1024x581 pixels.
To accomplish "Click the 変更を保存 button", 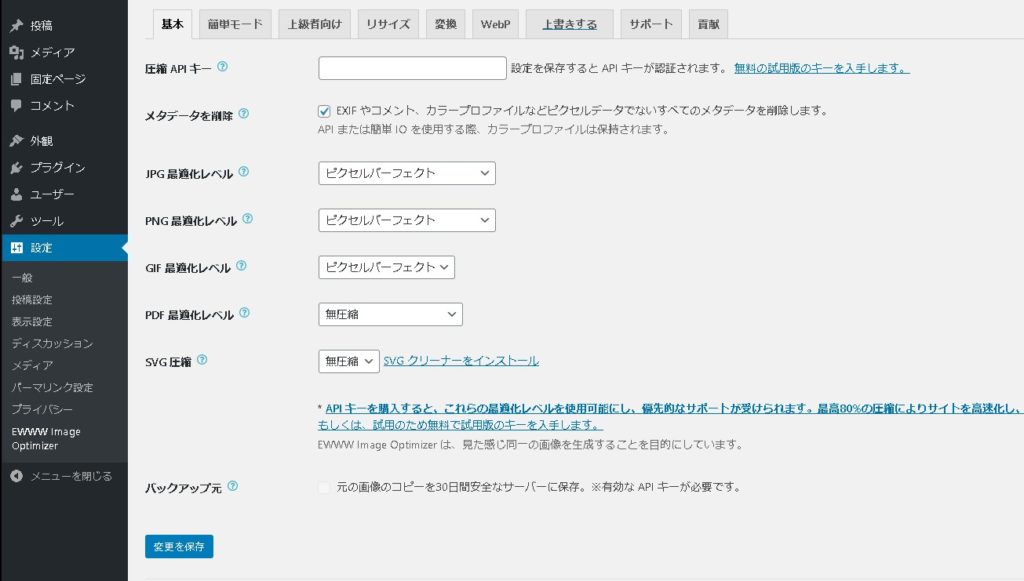I will (x=179, y=547).
